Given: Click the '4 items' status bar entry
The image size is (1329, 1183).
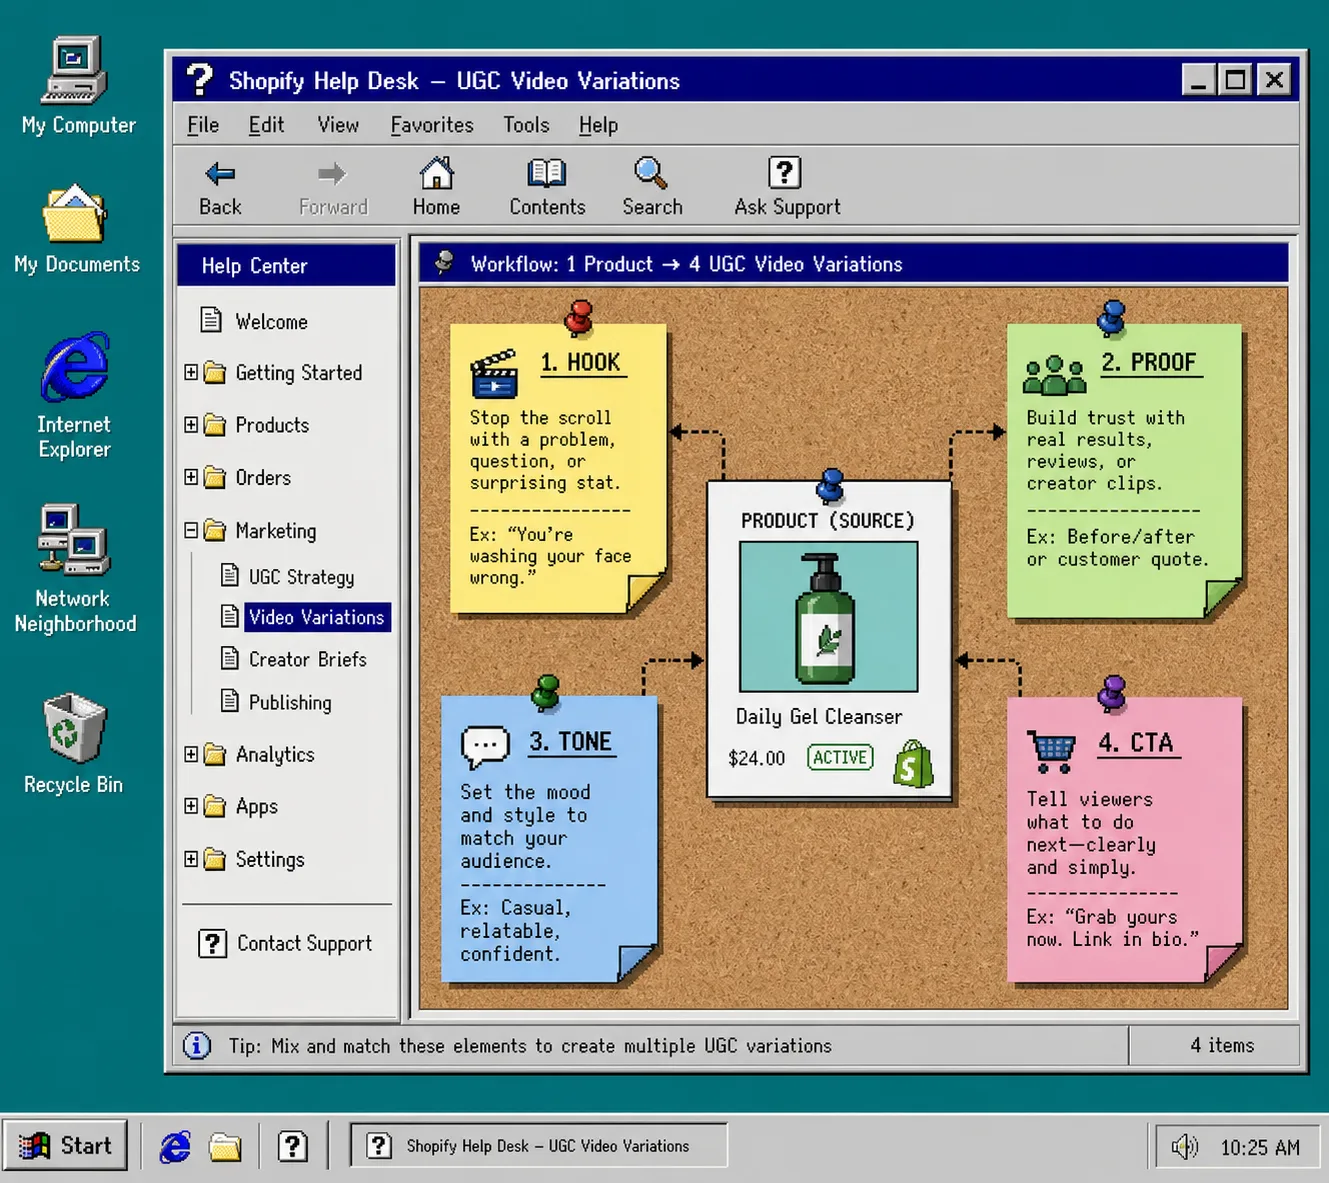Looking at the screenshot, I should click(1221, 1045).
